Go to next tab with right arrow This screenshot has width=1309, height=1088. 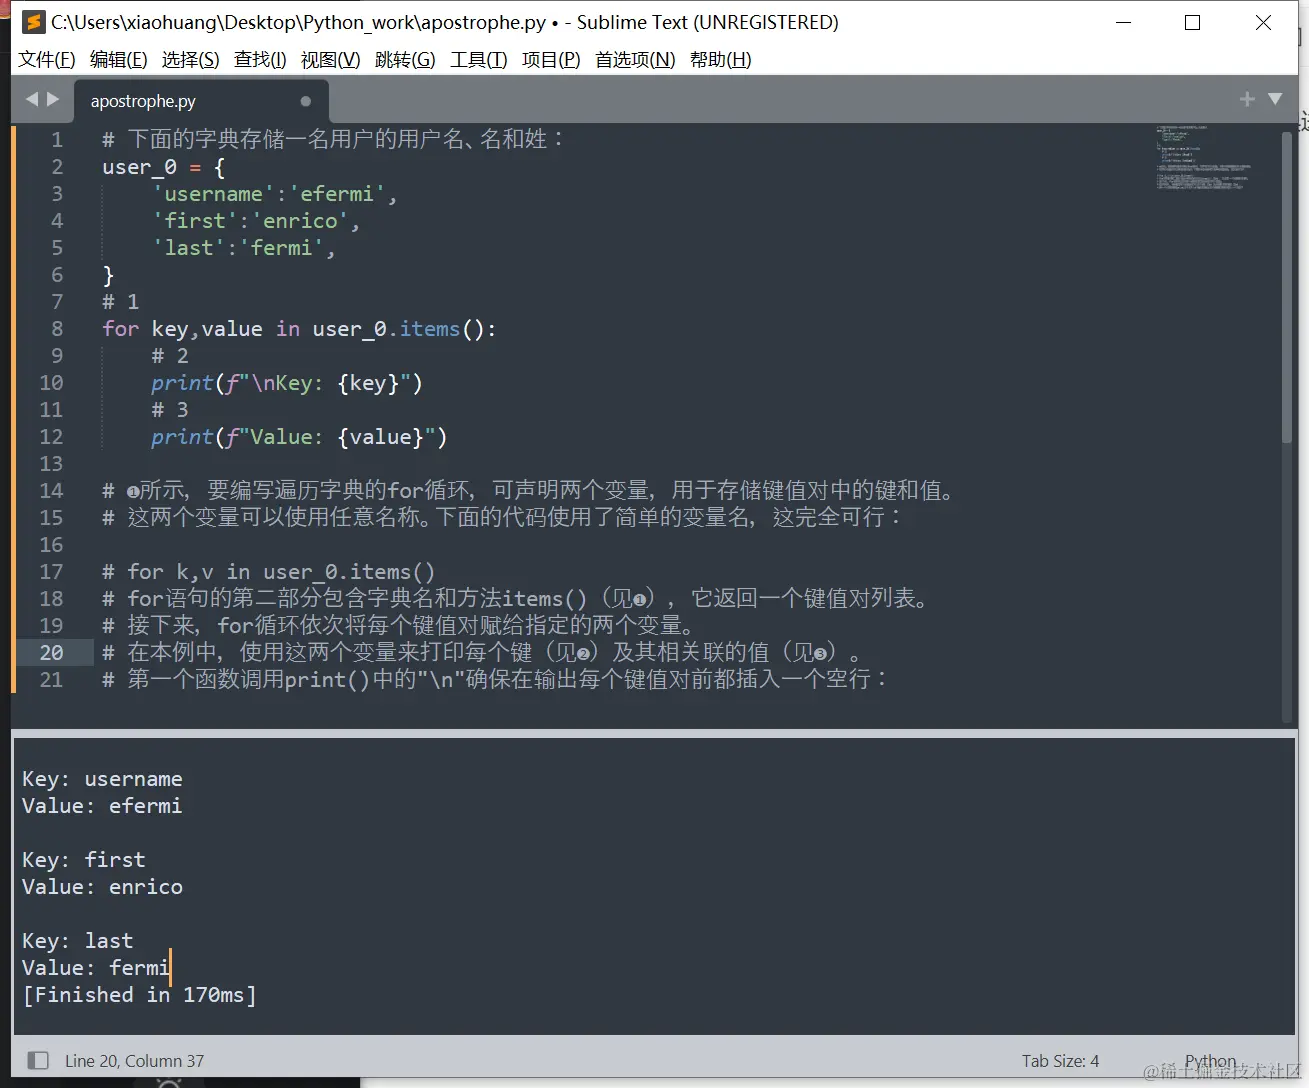pyautogui.click(x=53, y=99)
